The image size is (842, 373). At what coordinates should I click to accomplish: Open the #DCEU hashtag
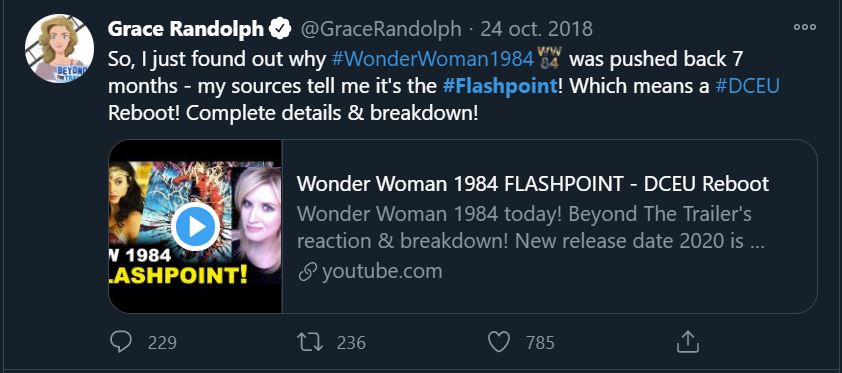(747, 86)
